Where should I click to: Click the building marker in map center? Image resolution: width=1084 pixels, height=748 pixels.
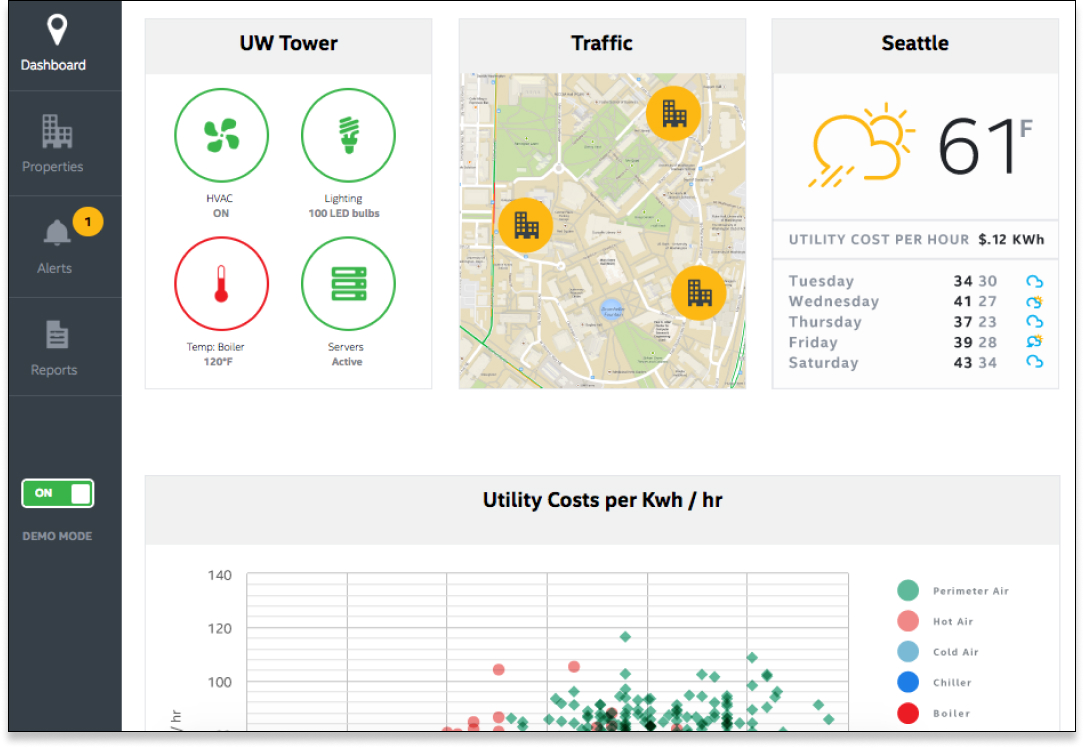pyautogui.click(x=527, y=226)
